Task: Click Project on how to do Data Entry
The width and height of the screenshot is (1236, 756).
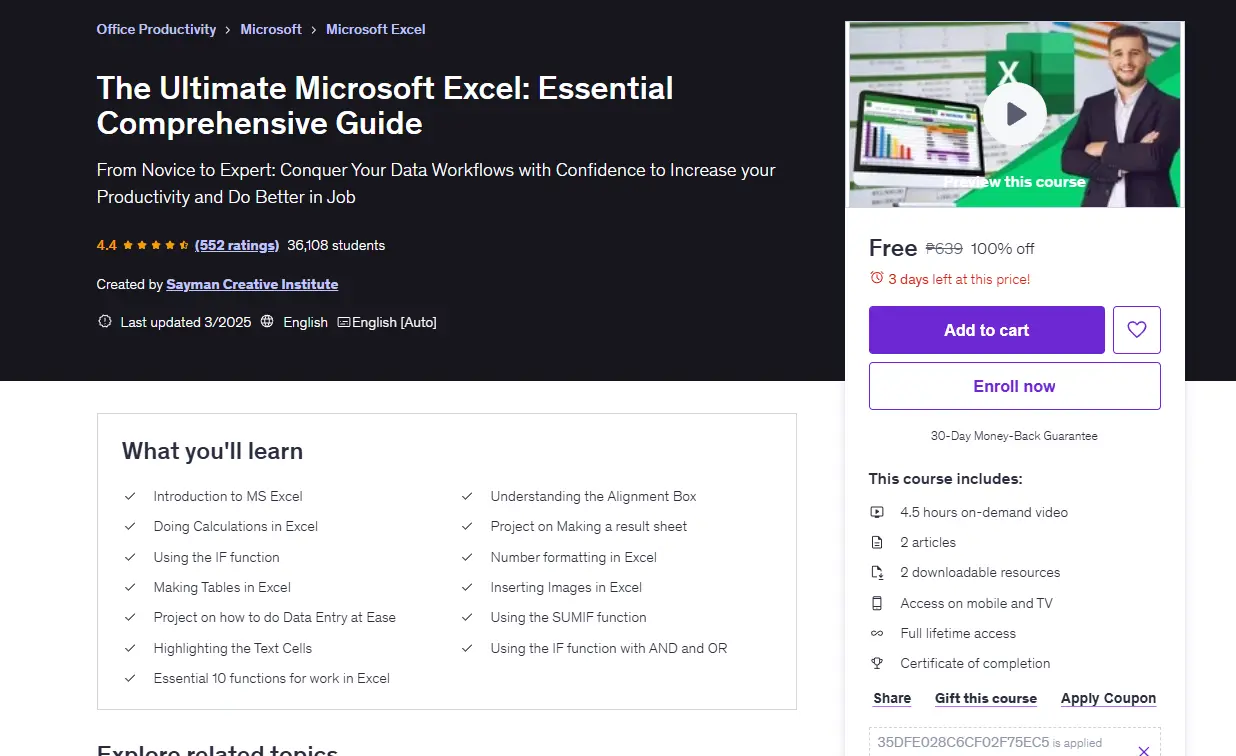Action: click(275, 617)
